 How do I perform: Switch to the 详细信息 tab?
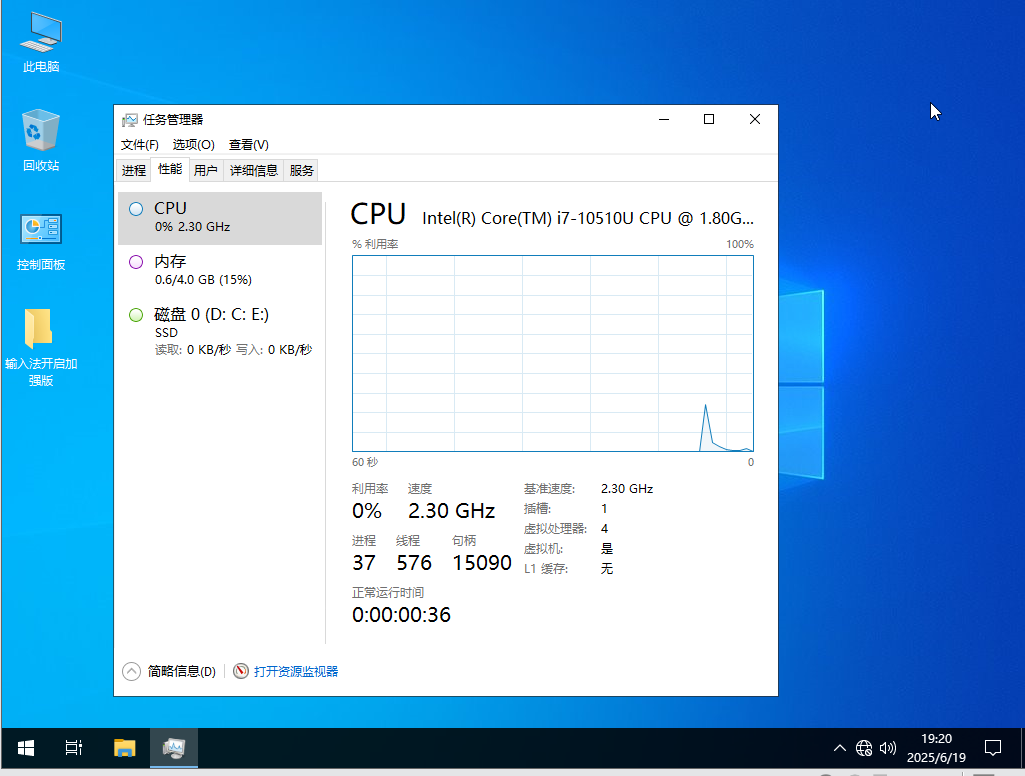point(254,171)
